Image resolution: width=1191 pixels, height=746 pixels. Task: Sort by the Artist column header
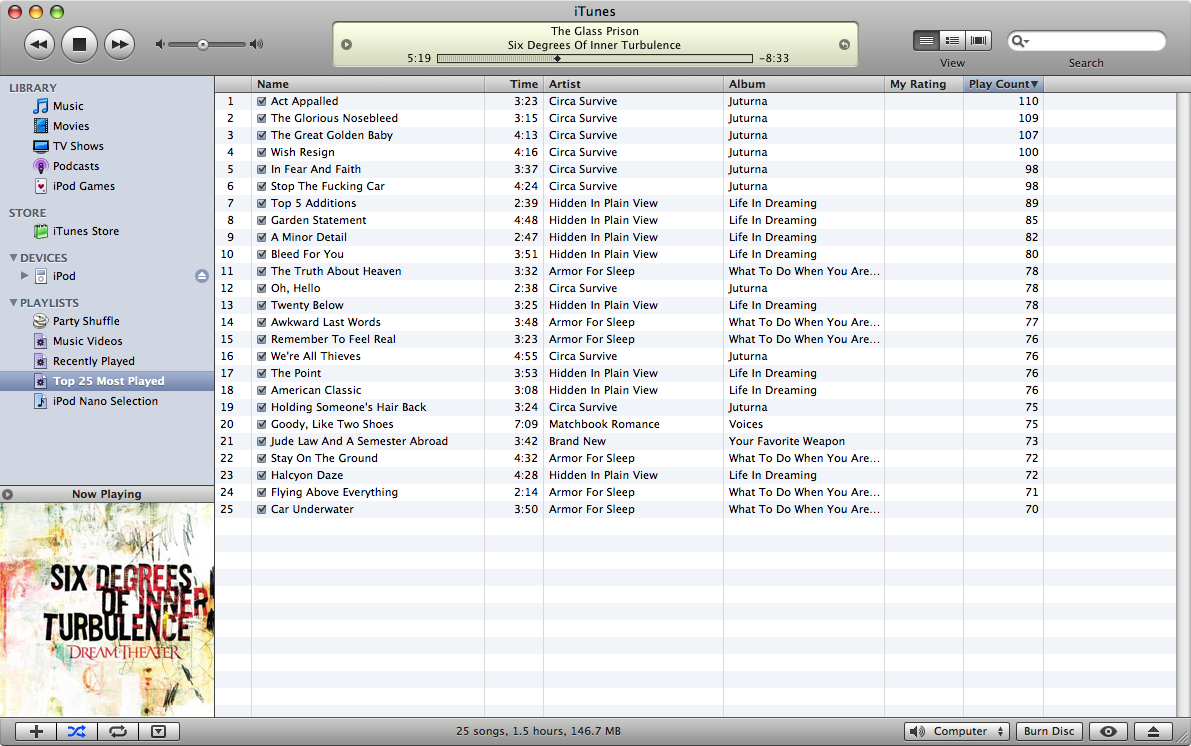pyautogui.click(x=633, y=84)
